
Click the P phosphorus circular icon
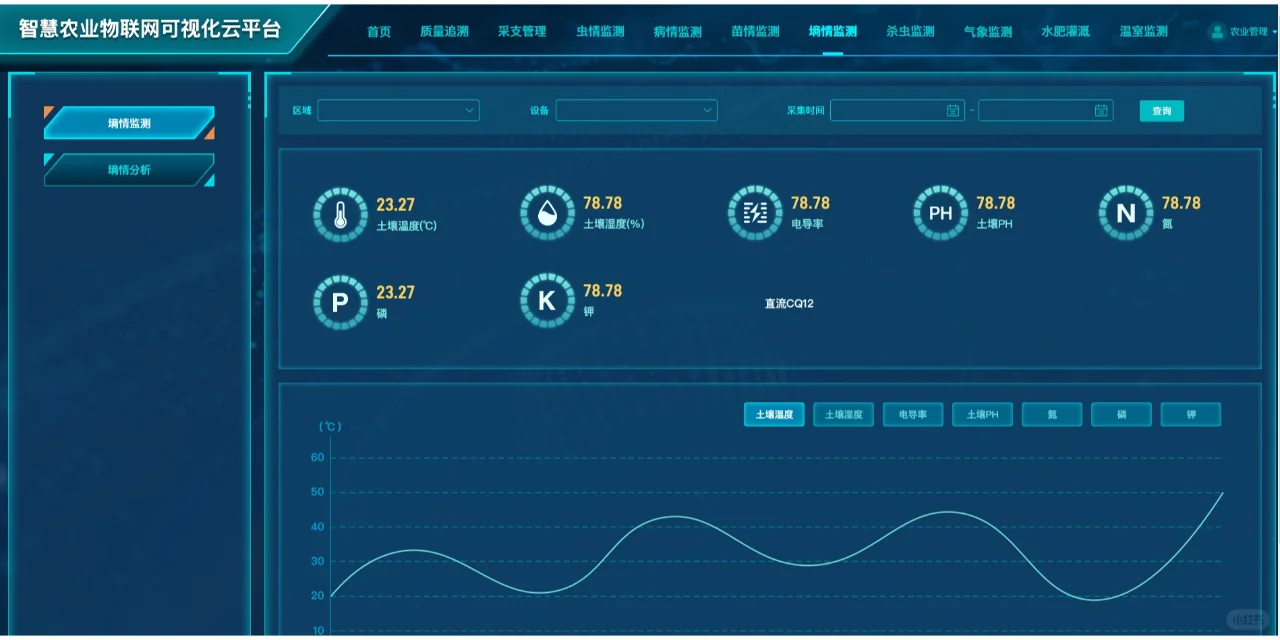(340, 302)
